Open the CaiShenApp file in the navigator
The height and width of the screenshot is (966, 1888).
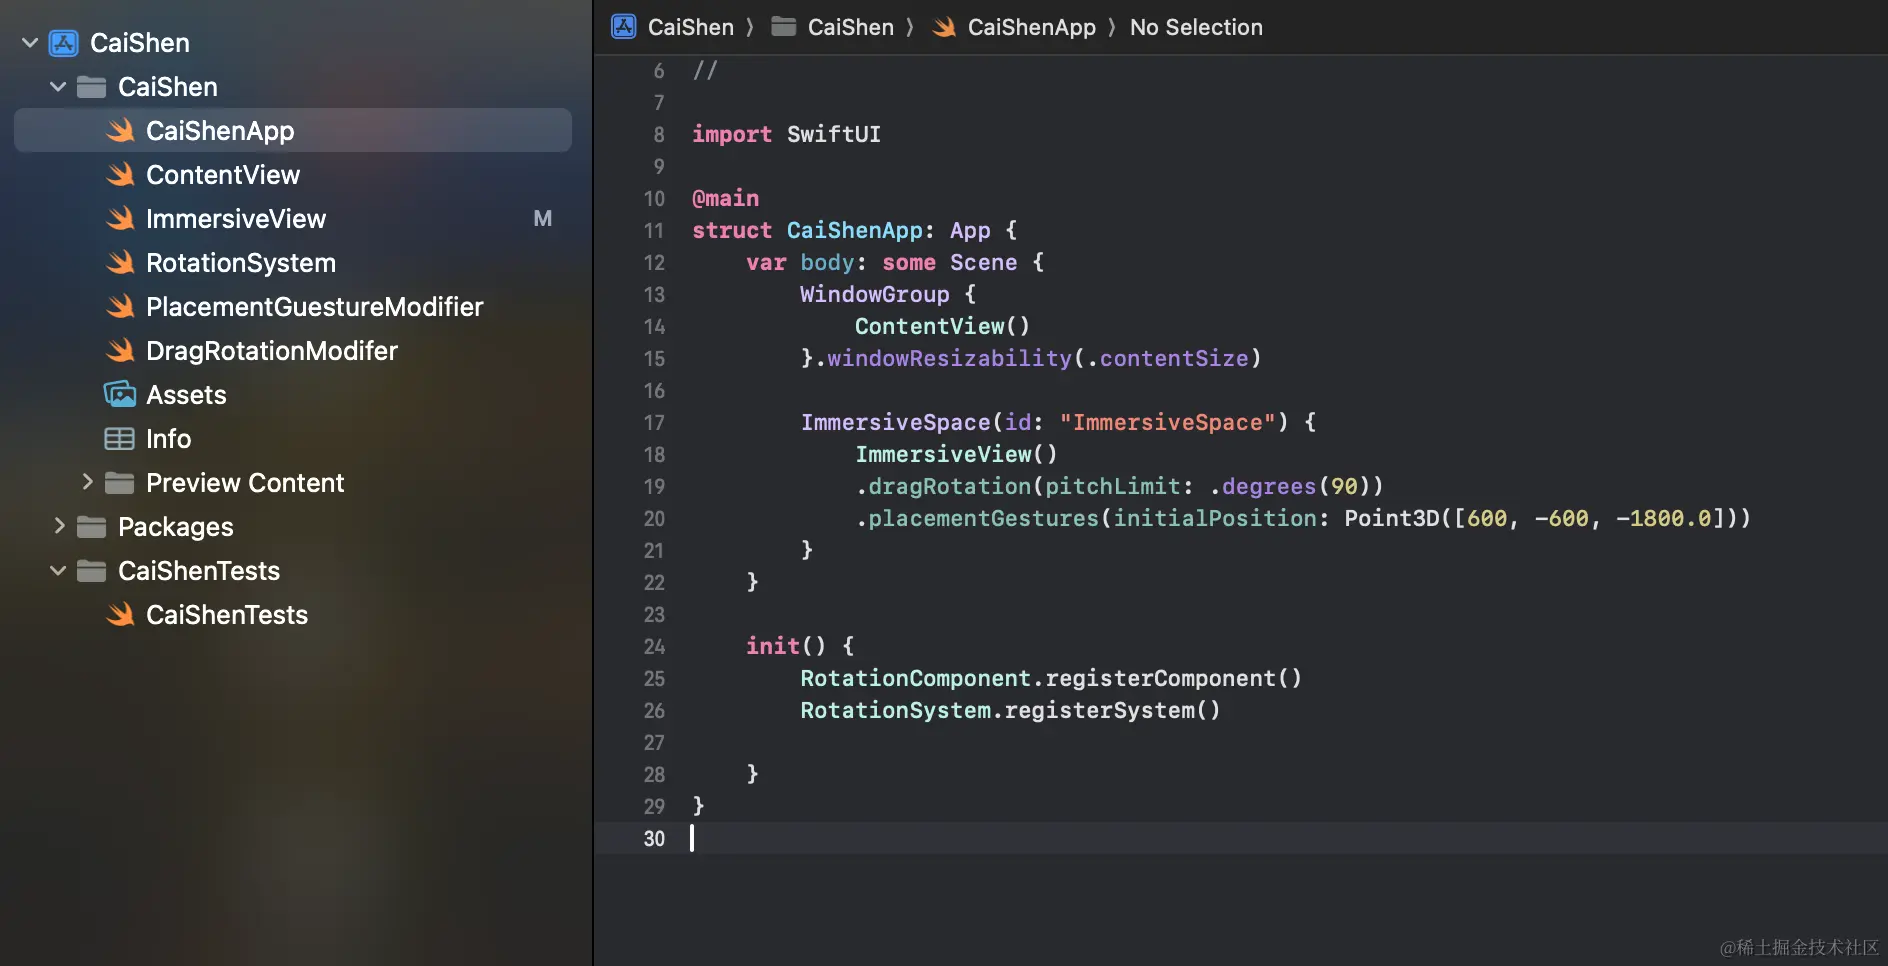pos(293,131)
